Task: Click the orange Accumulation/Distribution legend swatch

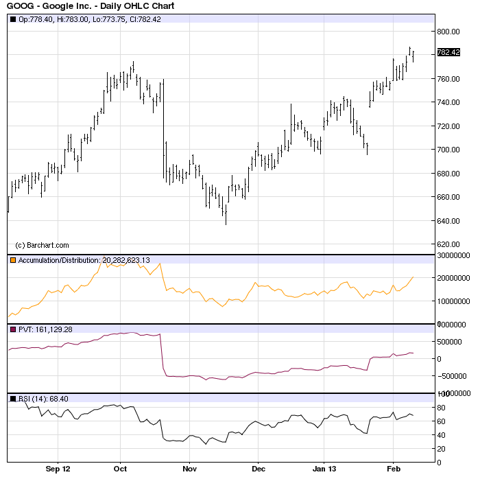Action: click(13, 260)
